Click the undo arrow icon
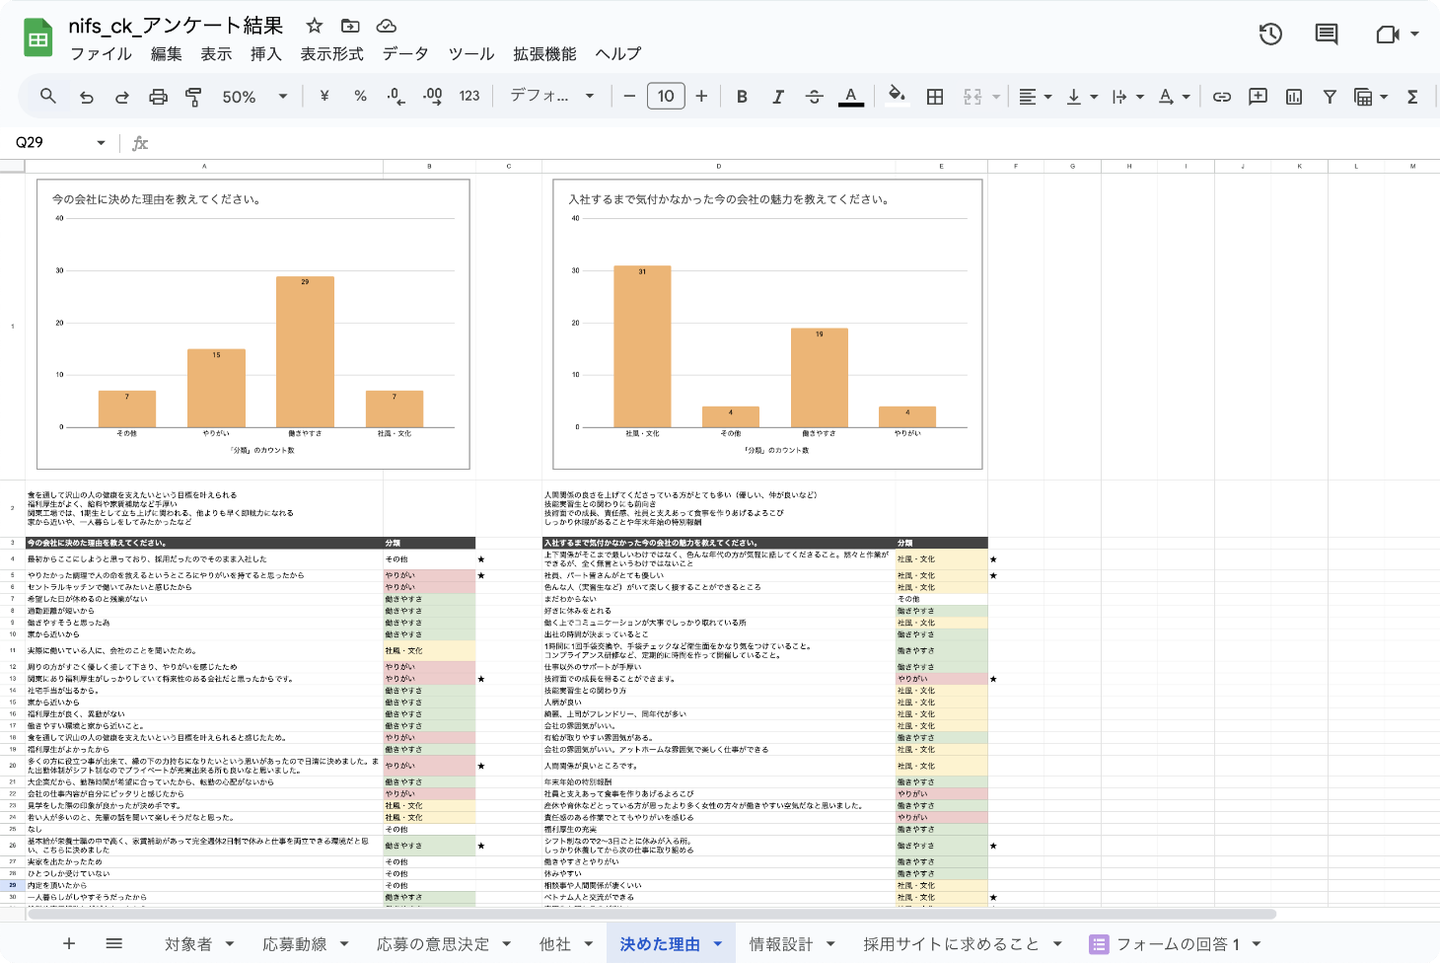This screenshot has width=1440, height=963. coord(87,97)
